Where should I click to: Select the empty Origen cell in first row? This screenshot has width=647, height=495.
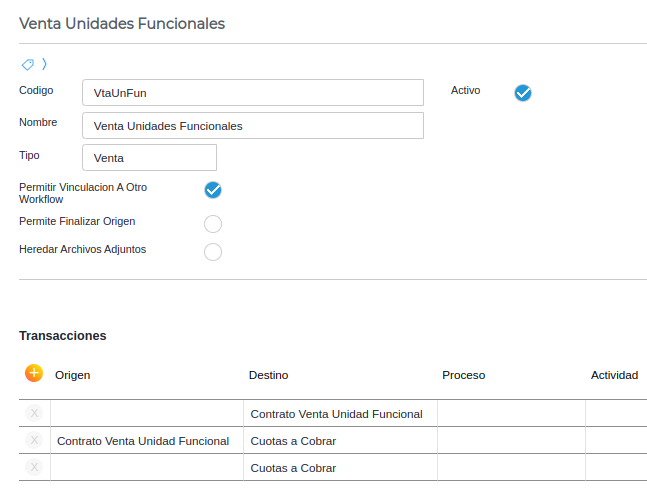coord(147,413)
